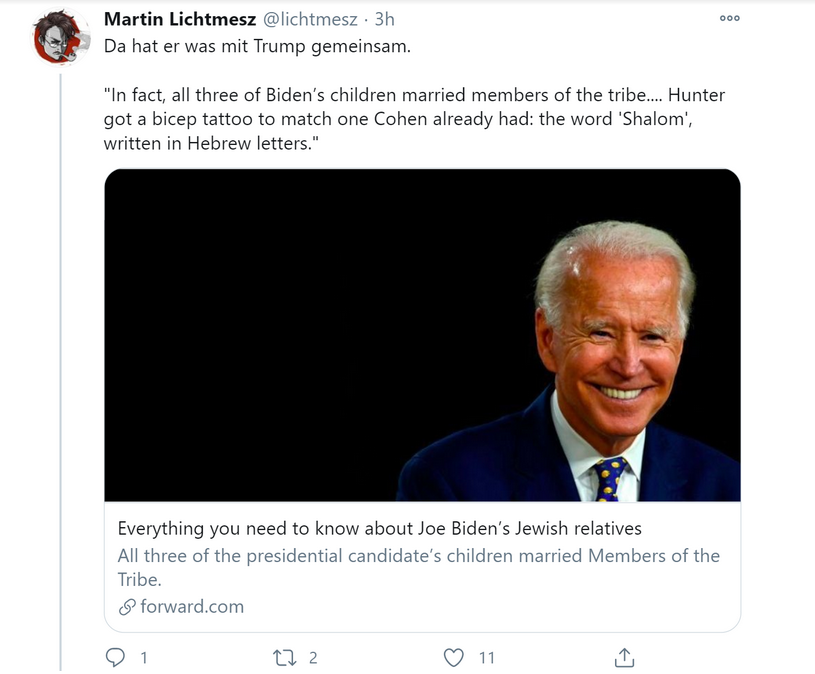Click the author's profile avatar
Image resolution: width=815 pixels, height=674 pixels.
(59, 40)
